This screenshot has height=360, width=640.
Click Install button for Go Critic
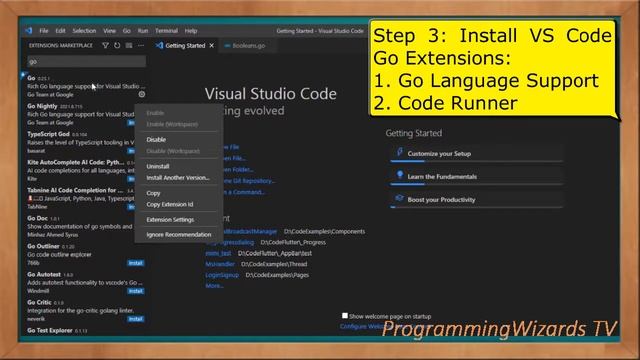[x=136, y=319]
